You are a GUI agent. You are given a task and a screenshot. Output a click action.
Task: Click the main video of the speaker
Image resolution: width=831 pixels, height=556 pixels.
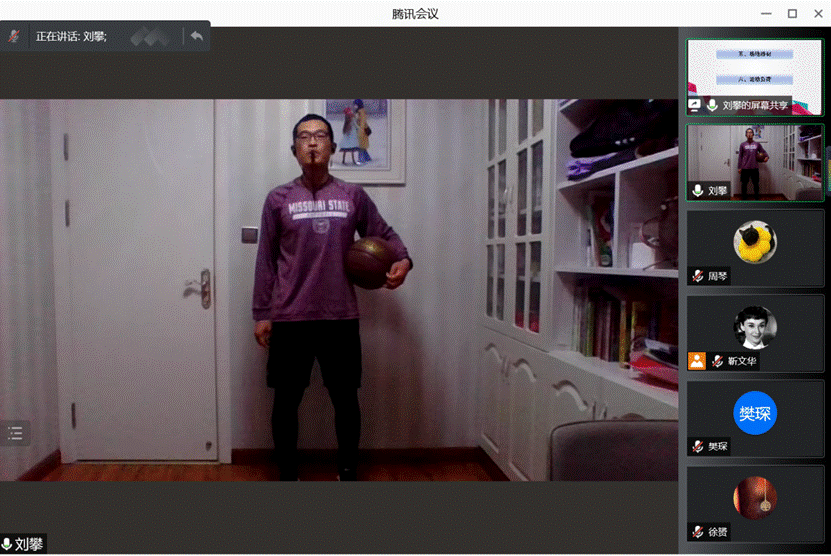pyautogui.click(x=339, y=290)
